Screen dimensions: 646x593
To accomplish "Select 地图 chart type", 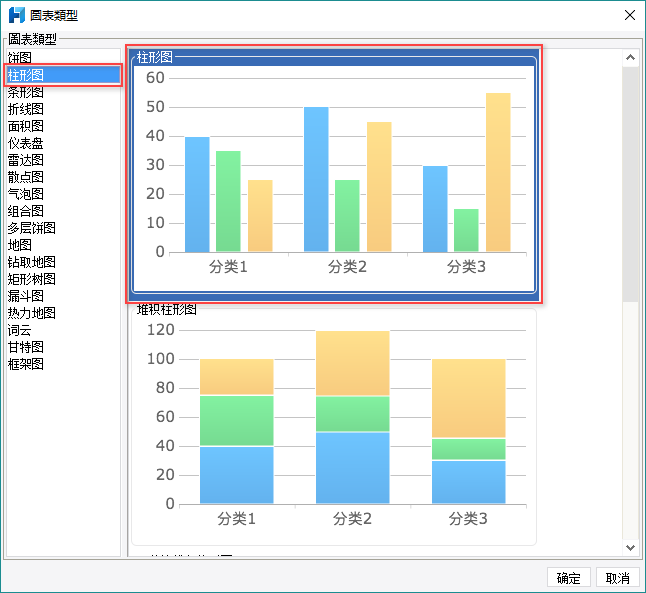I will (63, 245).
